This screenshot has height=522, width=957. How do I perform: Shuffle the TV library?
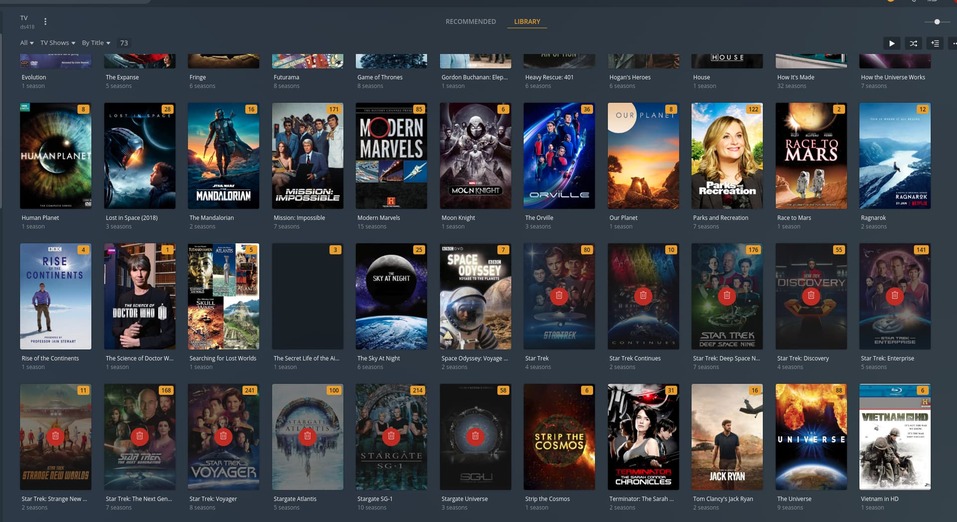tap(914, 43)
